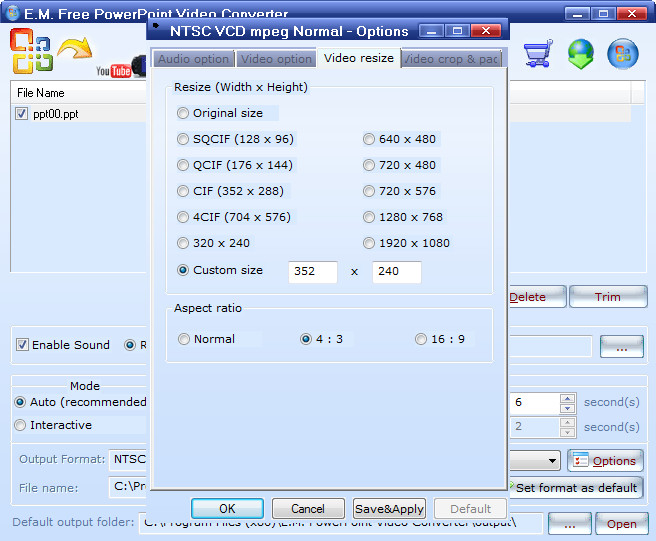The image size is (656, 541).
Task: Click the yellow convert arrow icon
Action: (75, 49)
